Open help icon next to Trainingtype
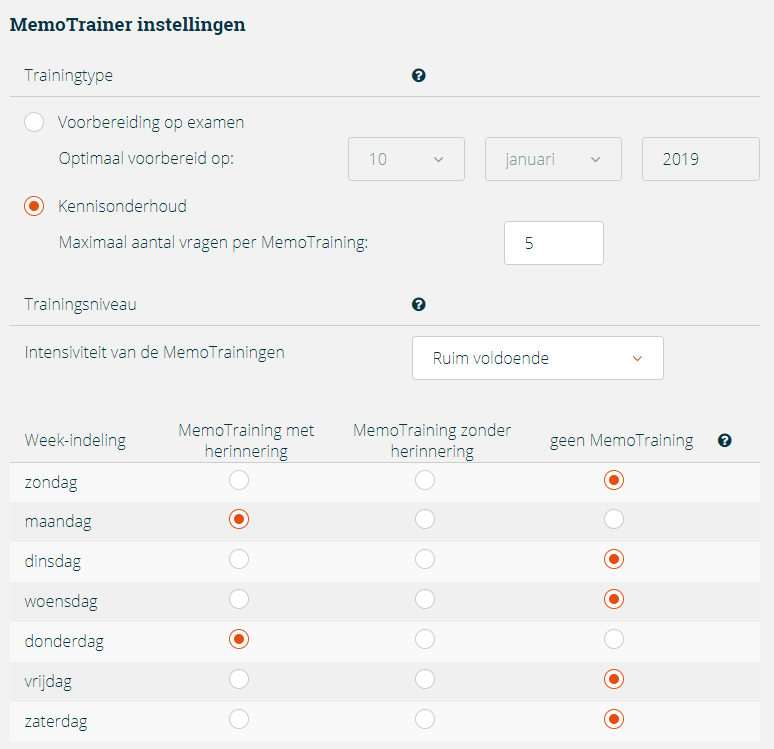 click(x=419, y=76)
